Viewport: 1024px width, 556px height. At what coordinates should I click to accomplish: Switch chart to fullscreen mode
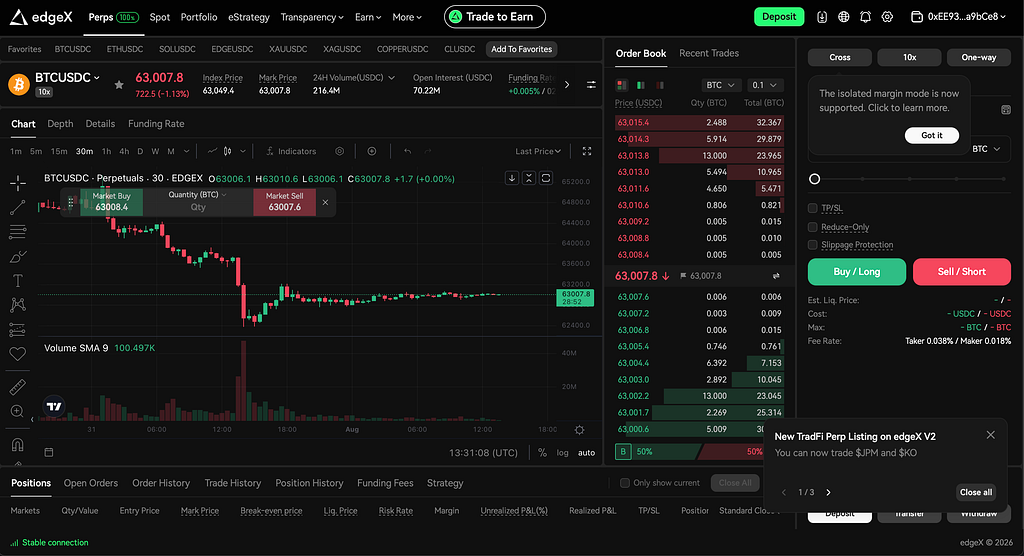point(587,151)
